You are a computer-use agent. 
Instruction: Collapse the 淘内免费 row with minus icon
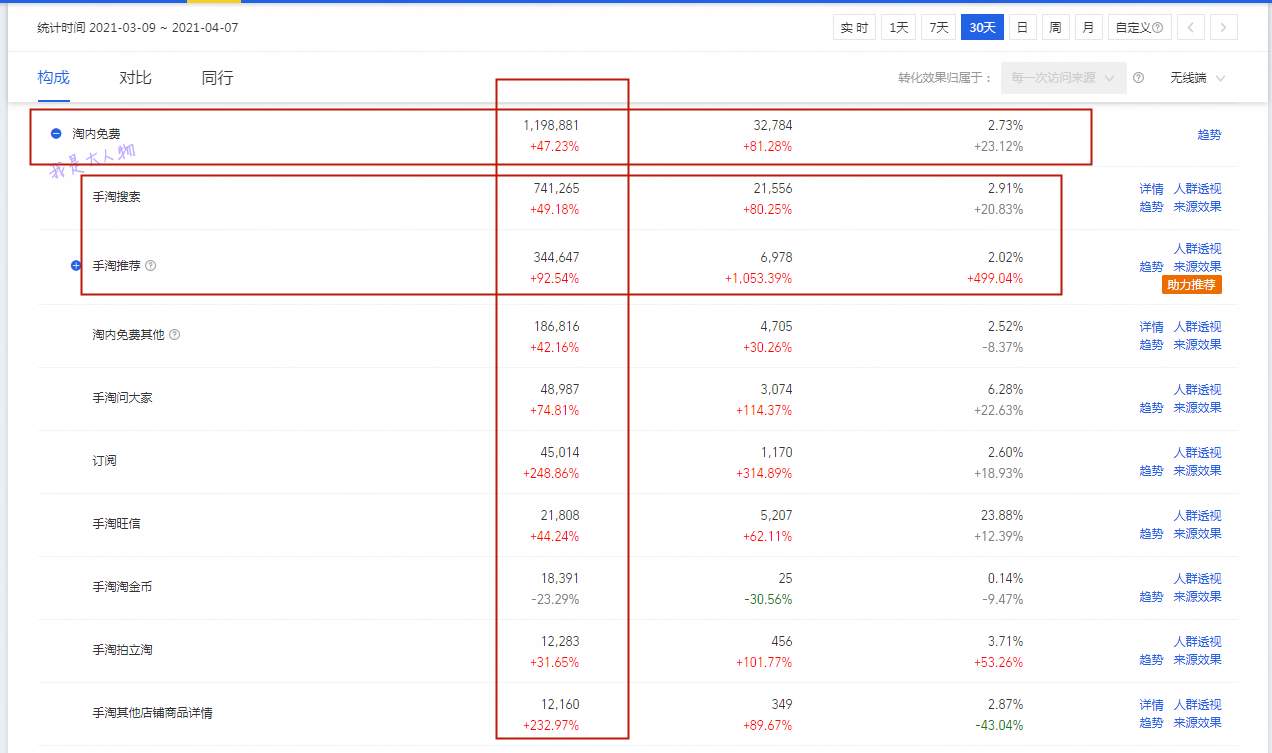click(56, 133)
